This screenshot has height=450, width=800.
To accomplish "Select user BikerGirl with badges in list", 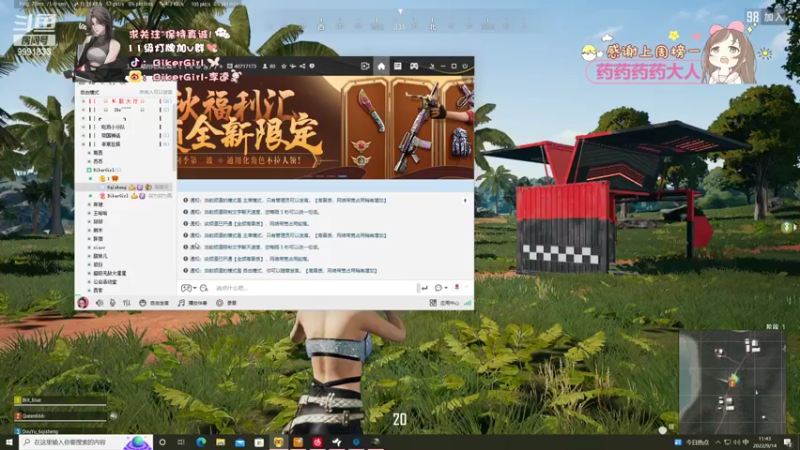I will [118, 196].
